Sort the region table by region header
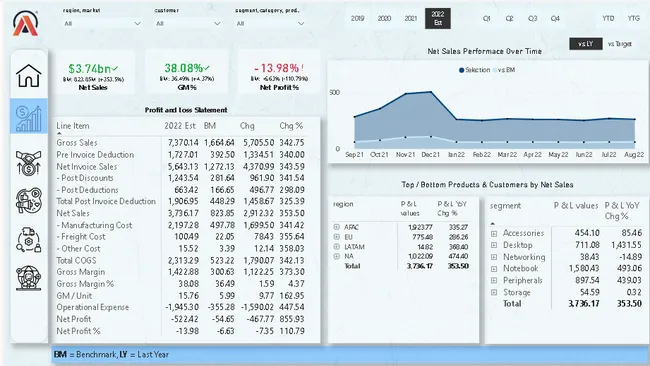Viewport: 650px width, 366px height. [x=343, y=204]
